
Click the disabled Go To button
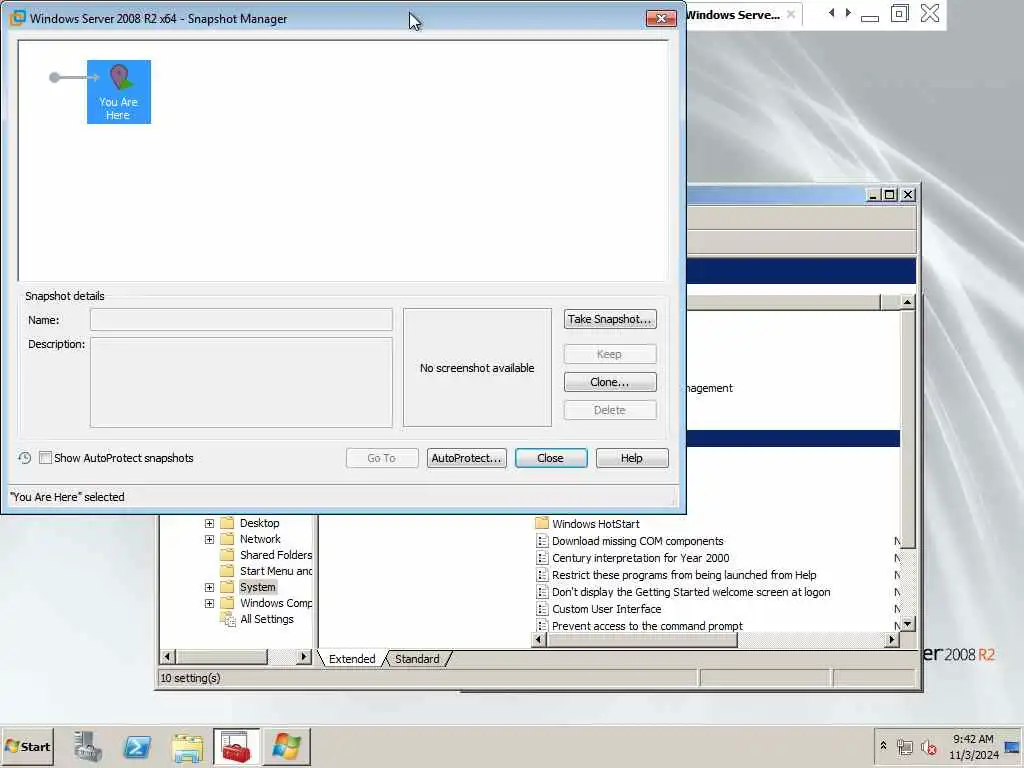[381, 458]
